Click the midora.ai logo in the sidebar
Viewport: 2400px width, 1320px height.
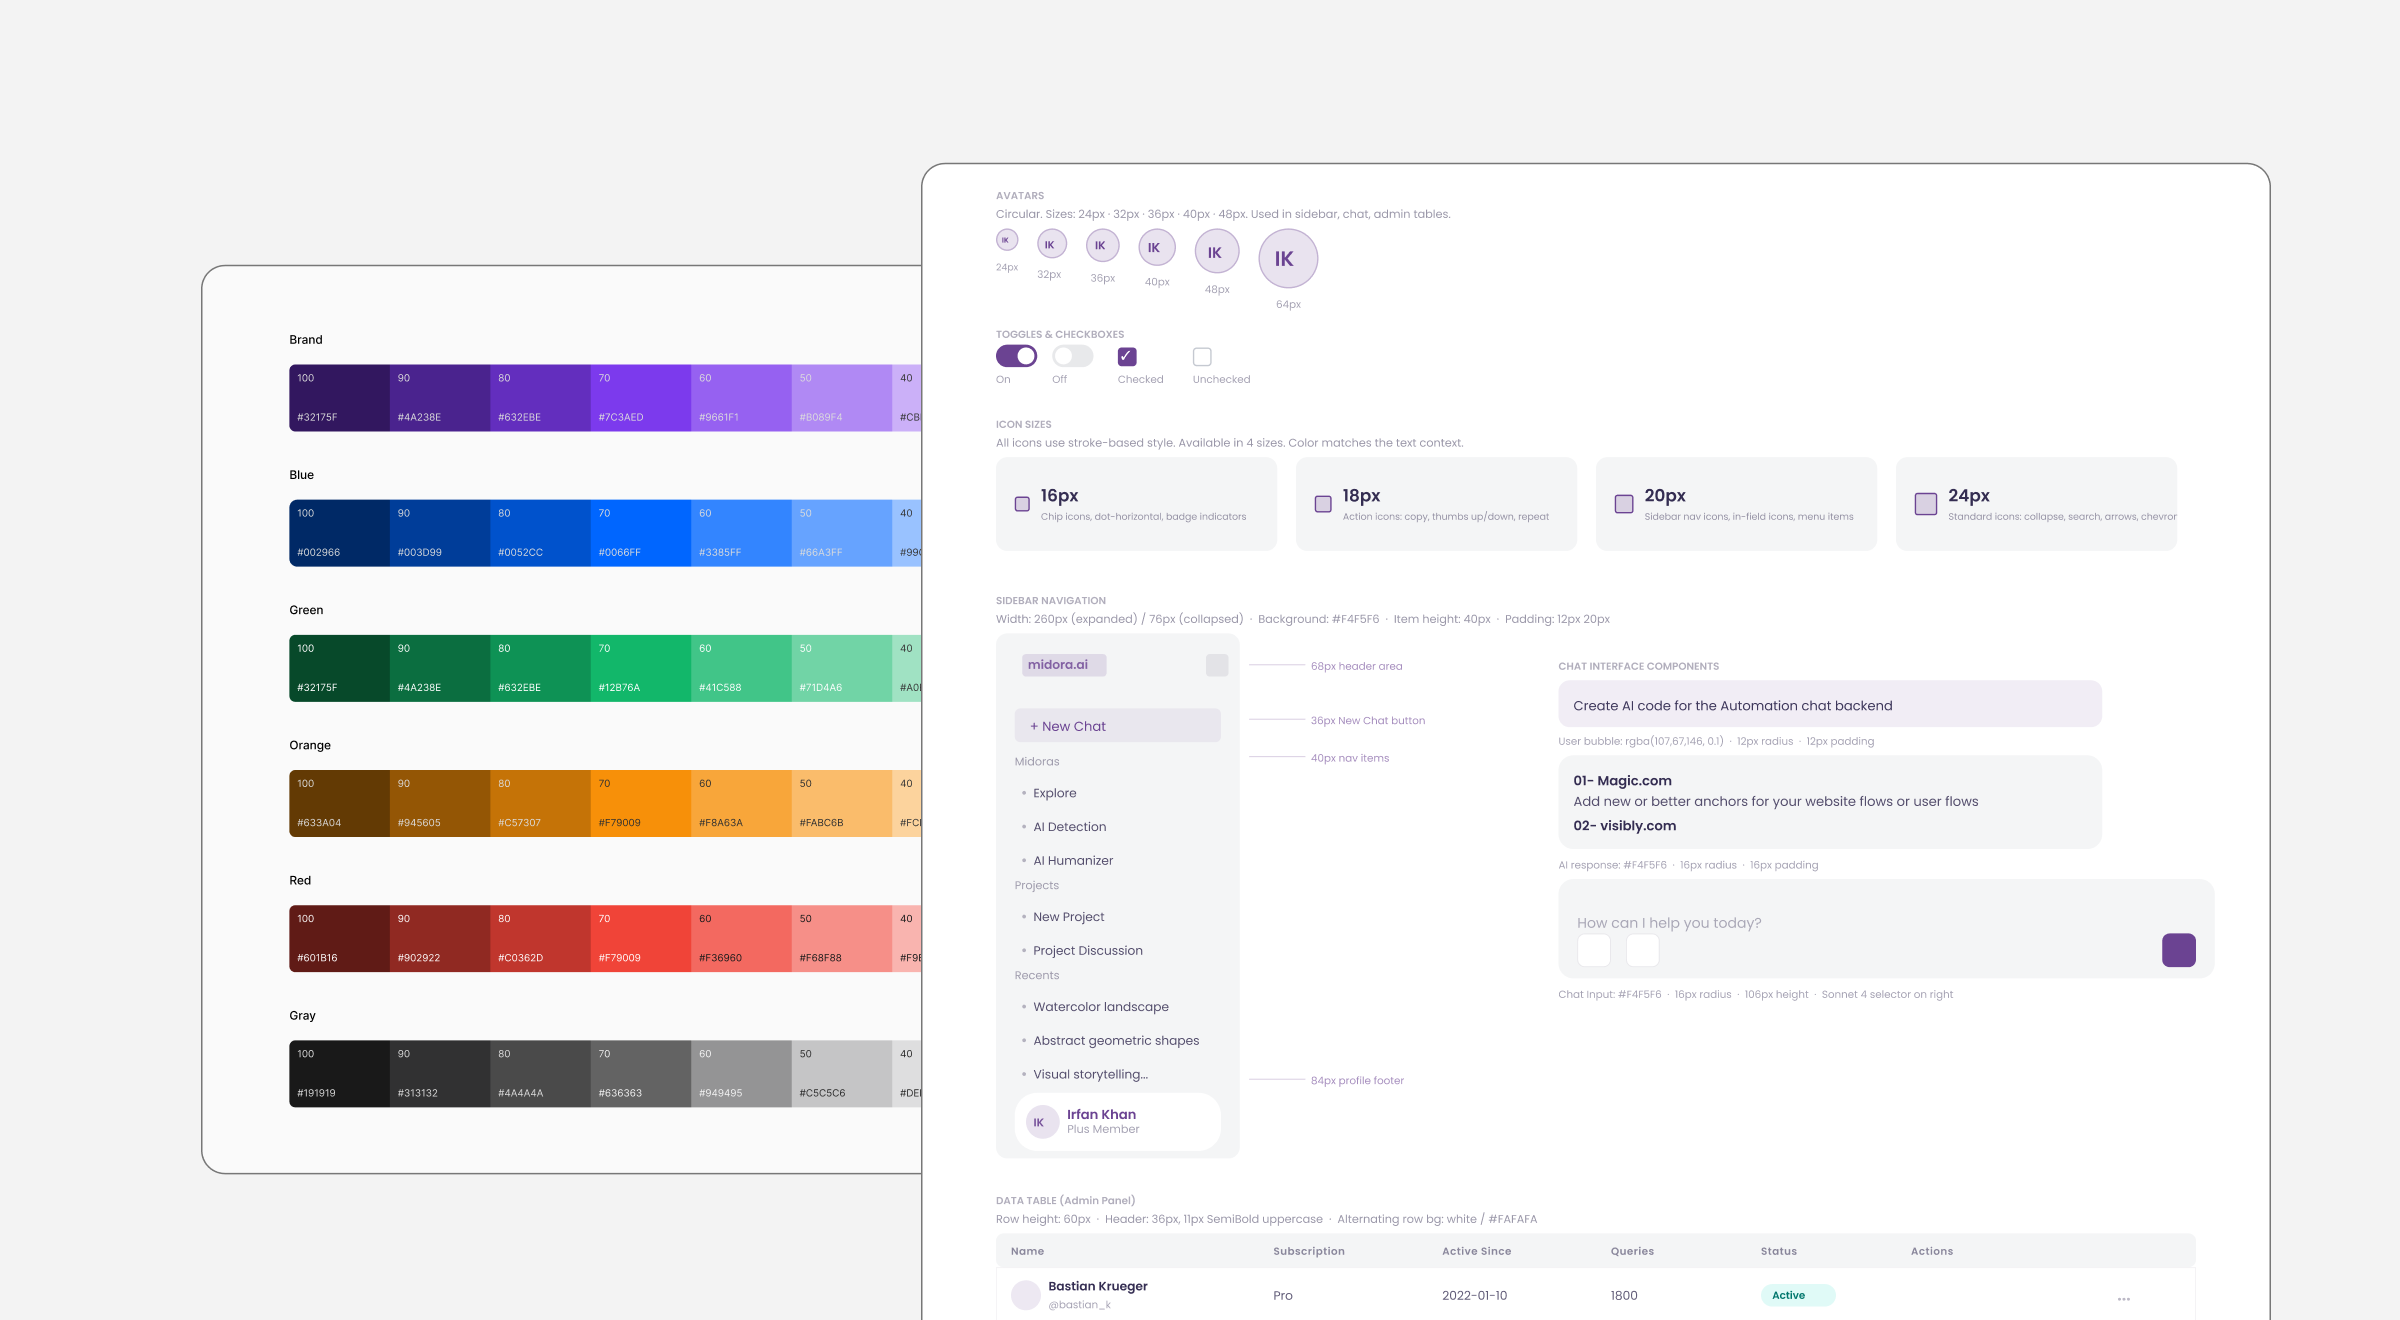(x=1064, y=665)
